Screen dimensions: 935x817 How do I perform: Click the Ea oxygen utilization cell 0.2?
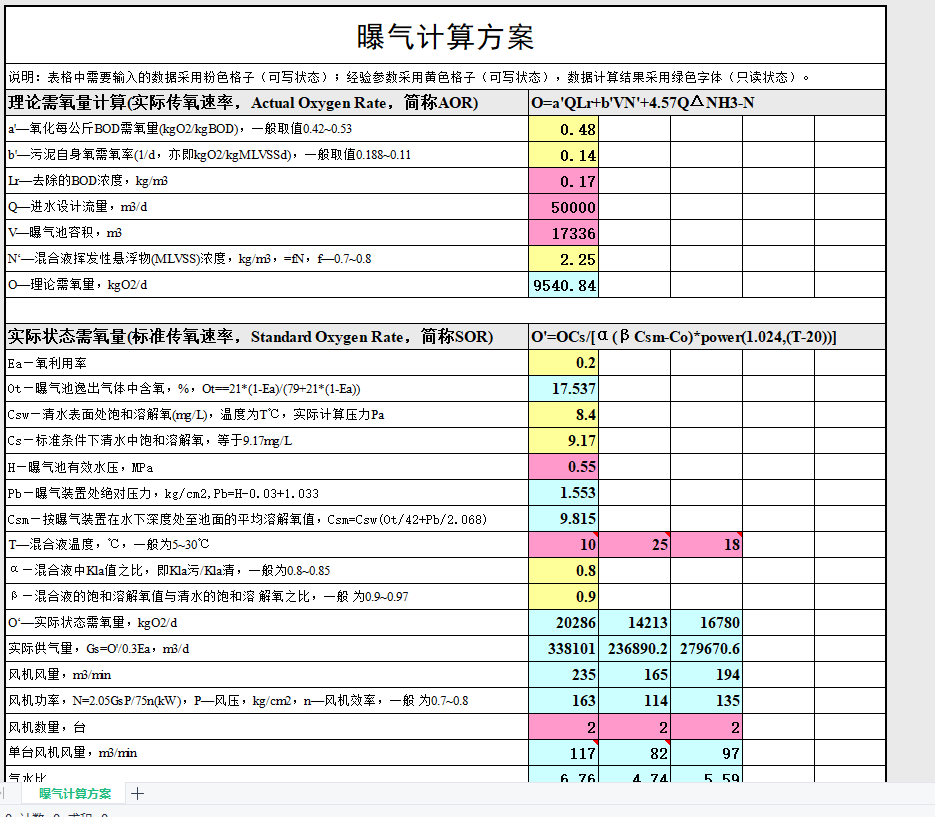564,363
